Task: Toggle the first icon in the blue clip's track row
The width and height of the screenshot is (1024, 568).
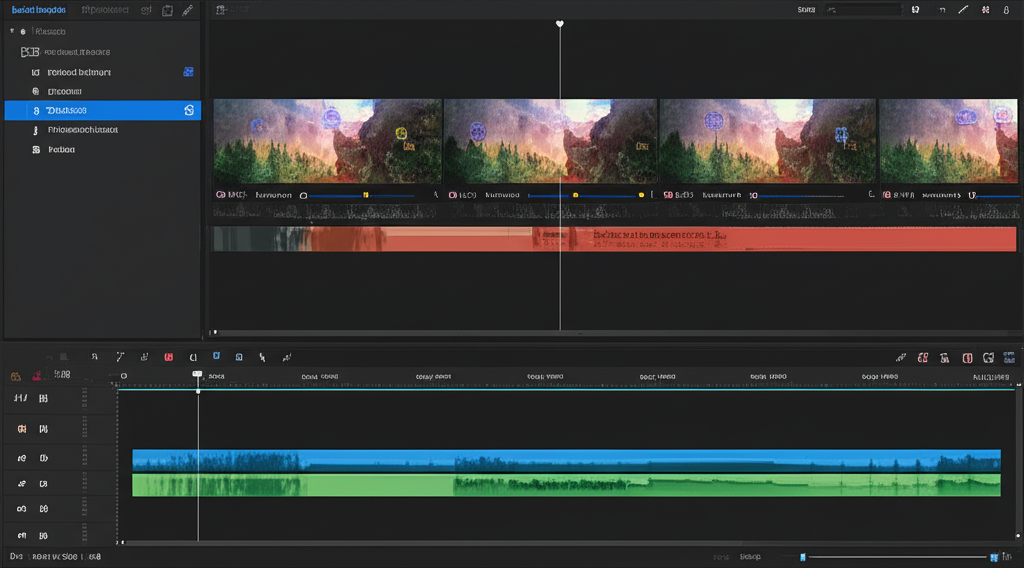Action: 22,458
